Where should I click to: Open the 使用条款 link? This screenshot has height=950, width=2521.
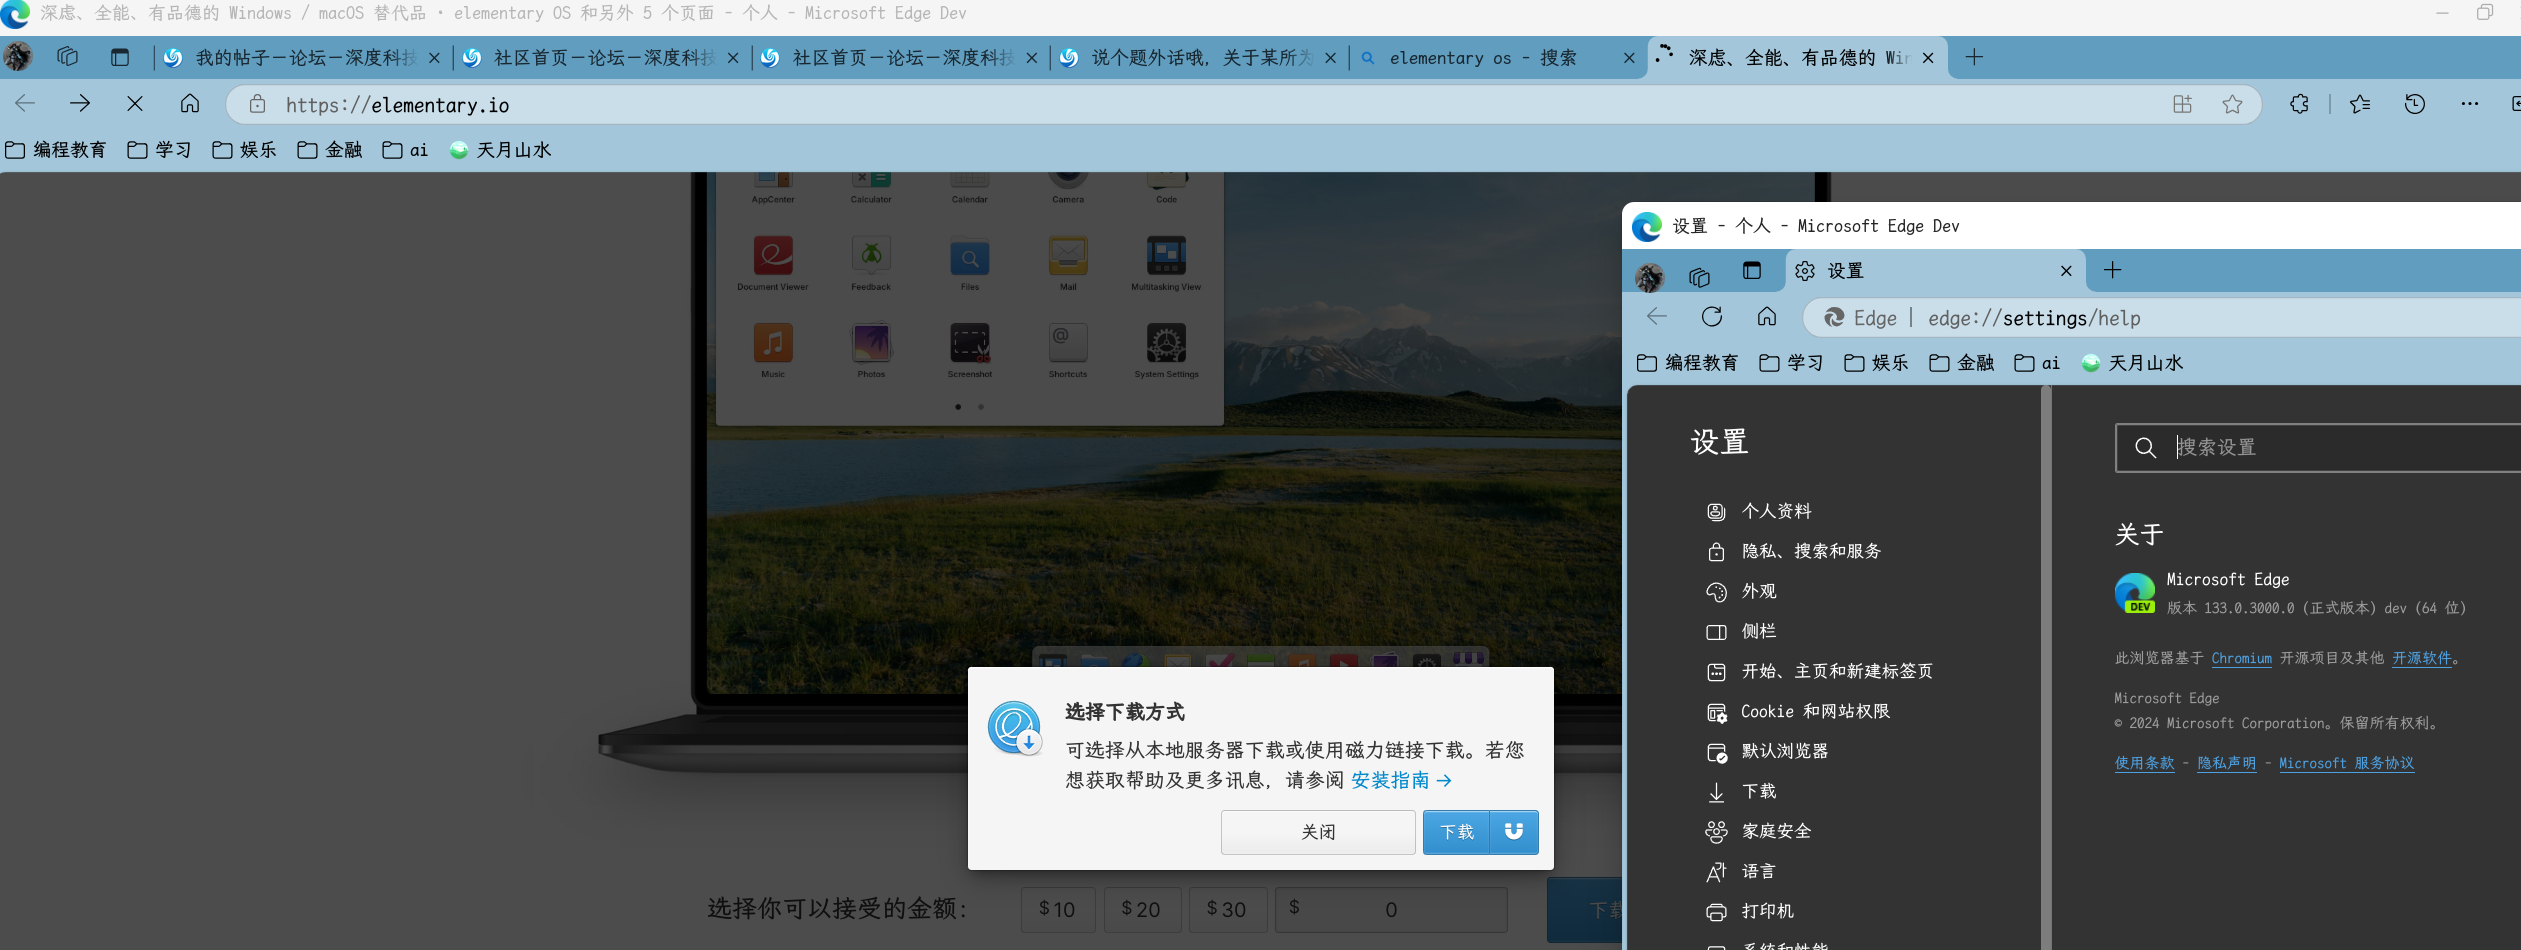(x=2144, y=763)
